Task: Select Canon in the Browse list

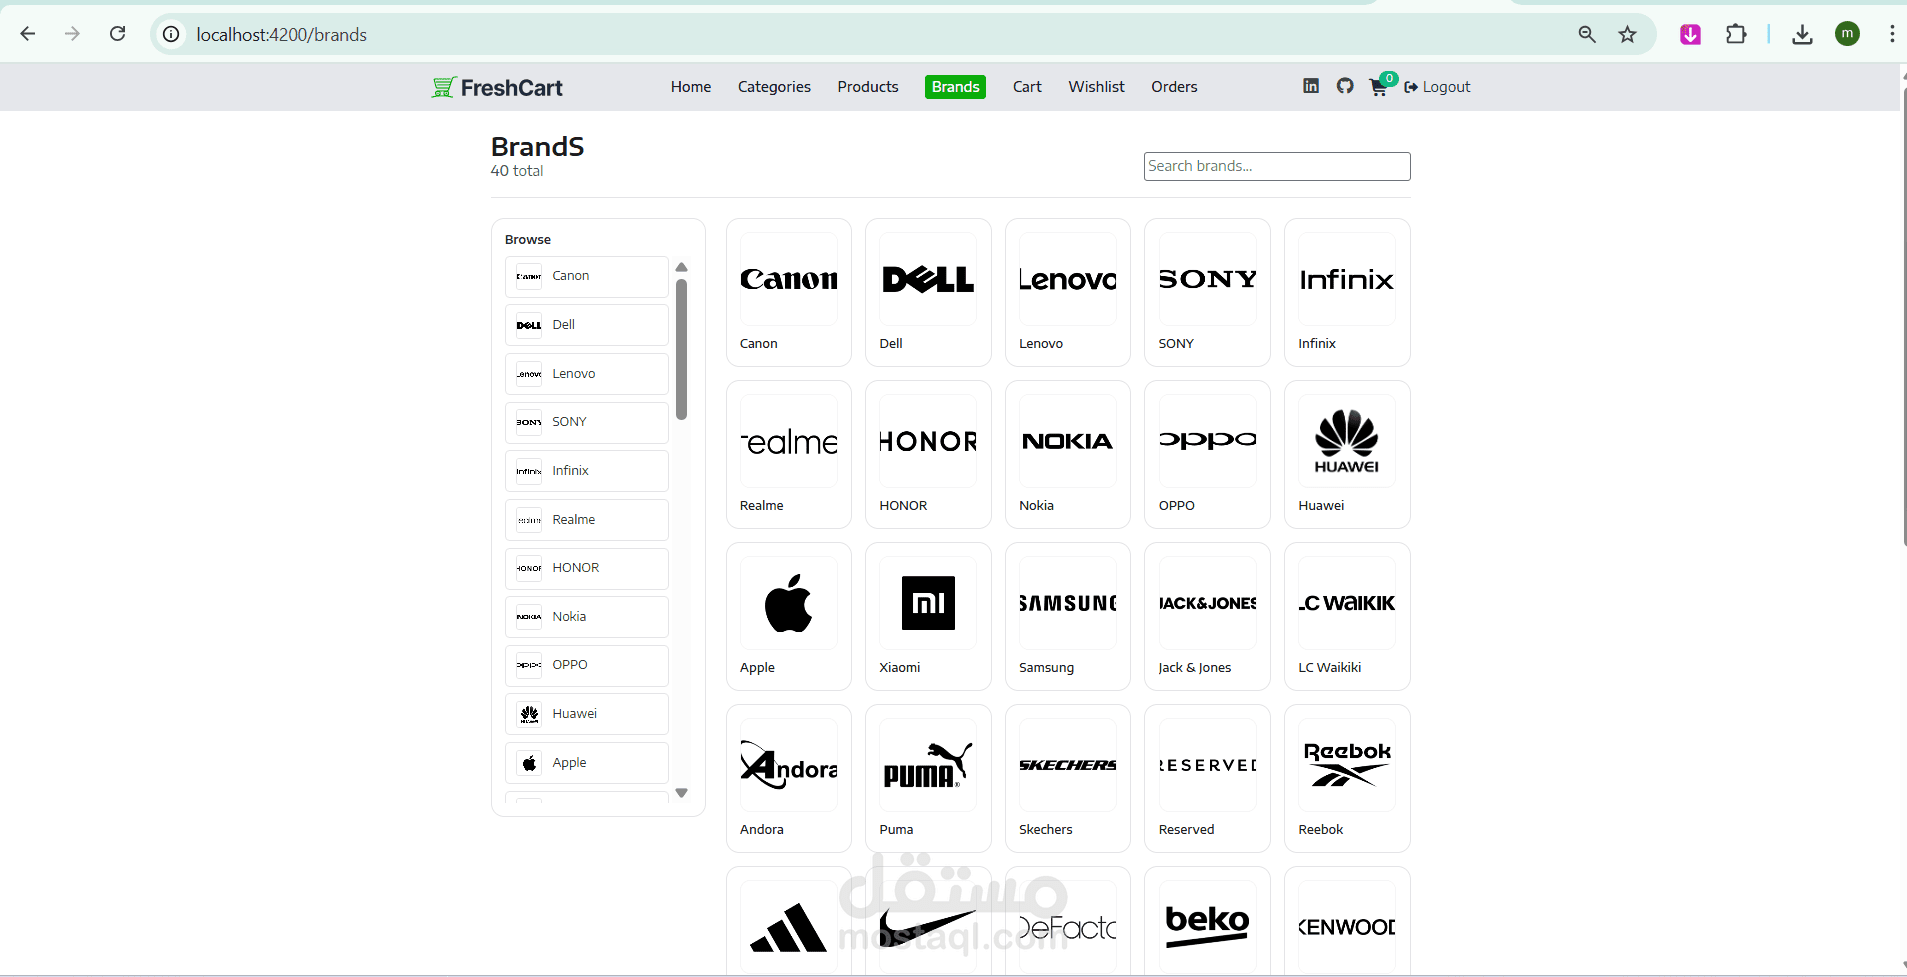Action: point(587,276)
